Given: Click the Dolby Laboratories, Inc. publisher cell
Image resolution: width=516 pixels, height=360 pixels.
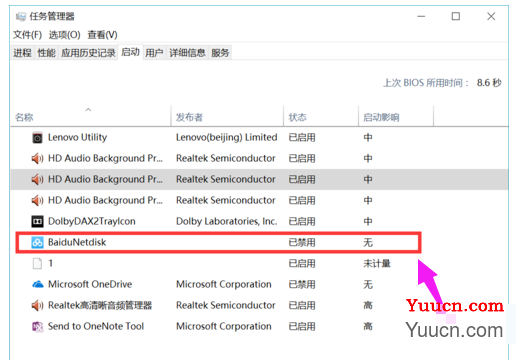Looking at the screenshot, I should pos(227,221).
